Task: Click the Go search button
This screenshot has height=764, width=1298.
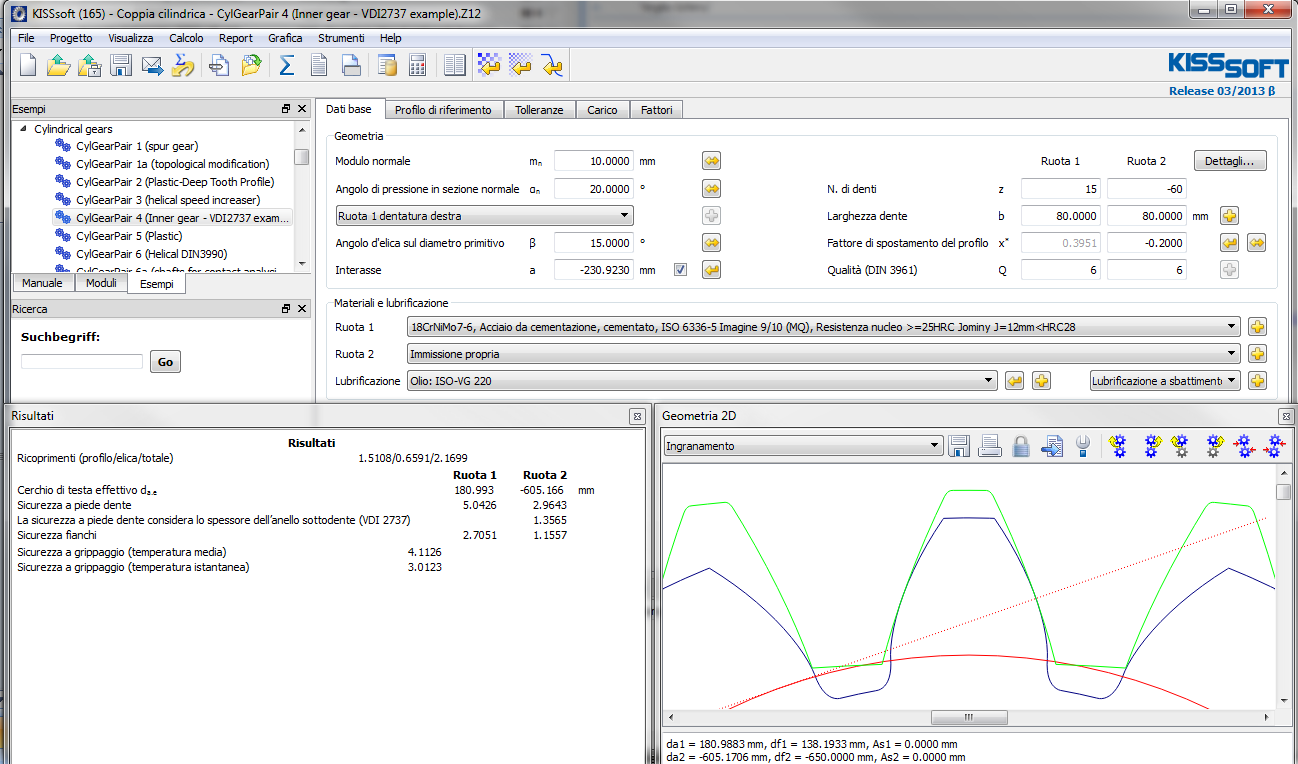Action: pyautogui.click(x=166, y=362)
